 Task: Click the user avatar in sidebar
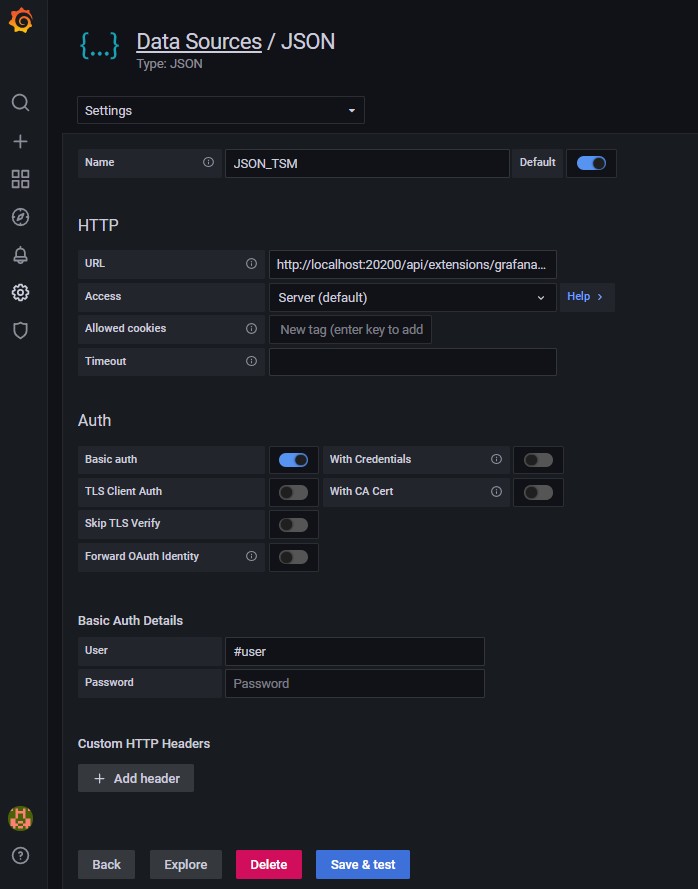click(x=20, y=817)
